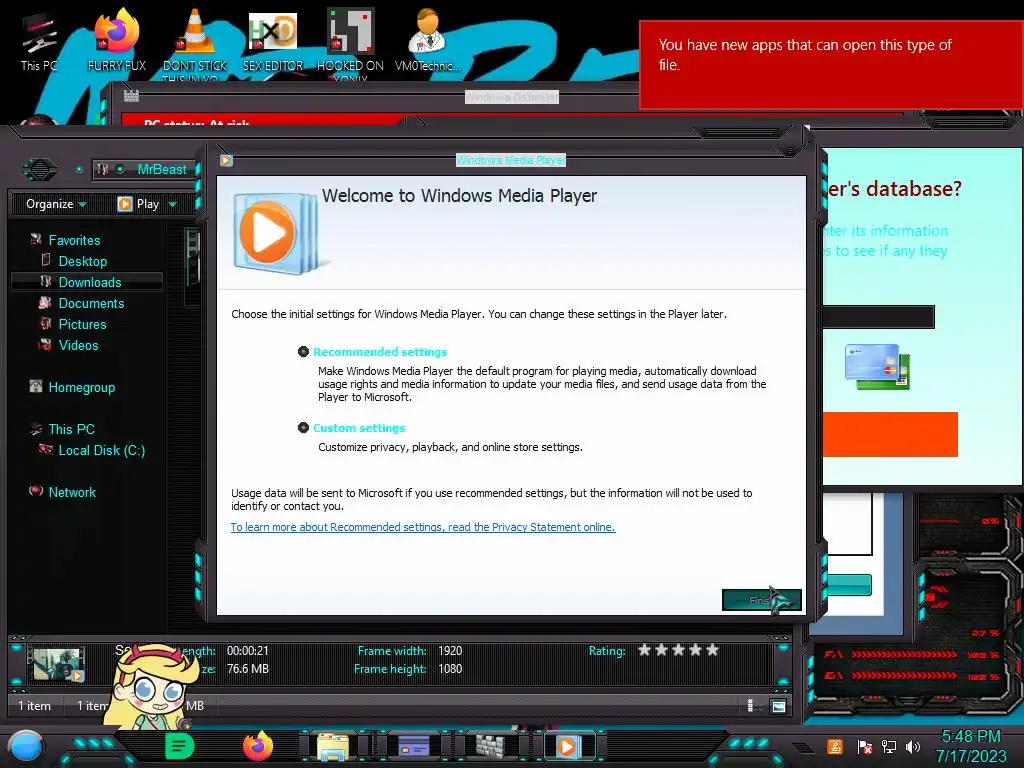This screenshot has height=768, width=1024.
Task: Open Network in the navigation pane
Action: (72, 492)
